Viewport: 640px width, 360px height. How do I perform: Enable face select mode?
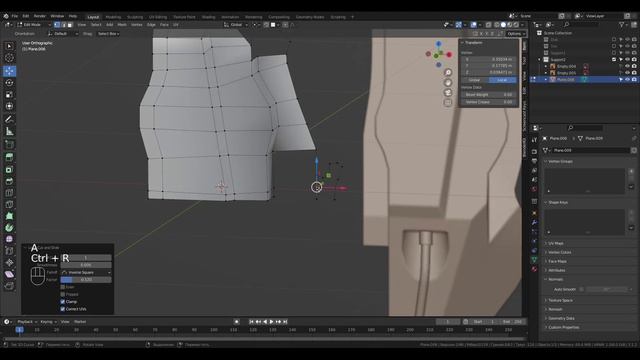pyautogui.click(x=70, y=25)
